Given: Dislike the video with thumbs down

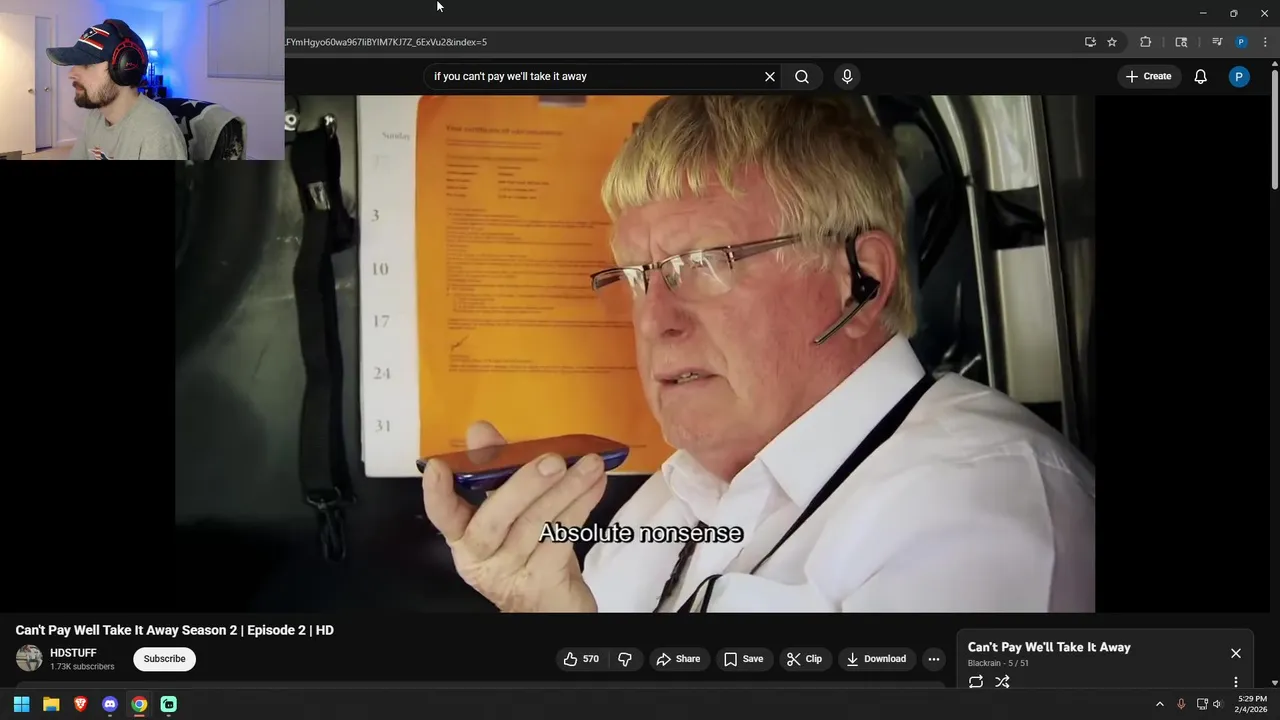Looking at the screenshot, I should coord(625,659).
